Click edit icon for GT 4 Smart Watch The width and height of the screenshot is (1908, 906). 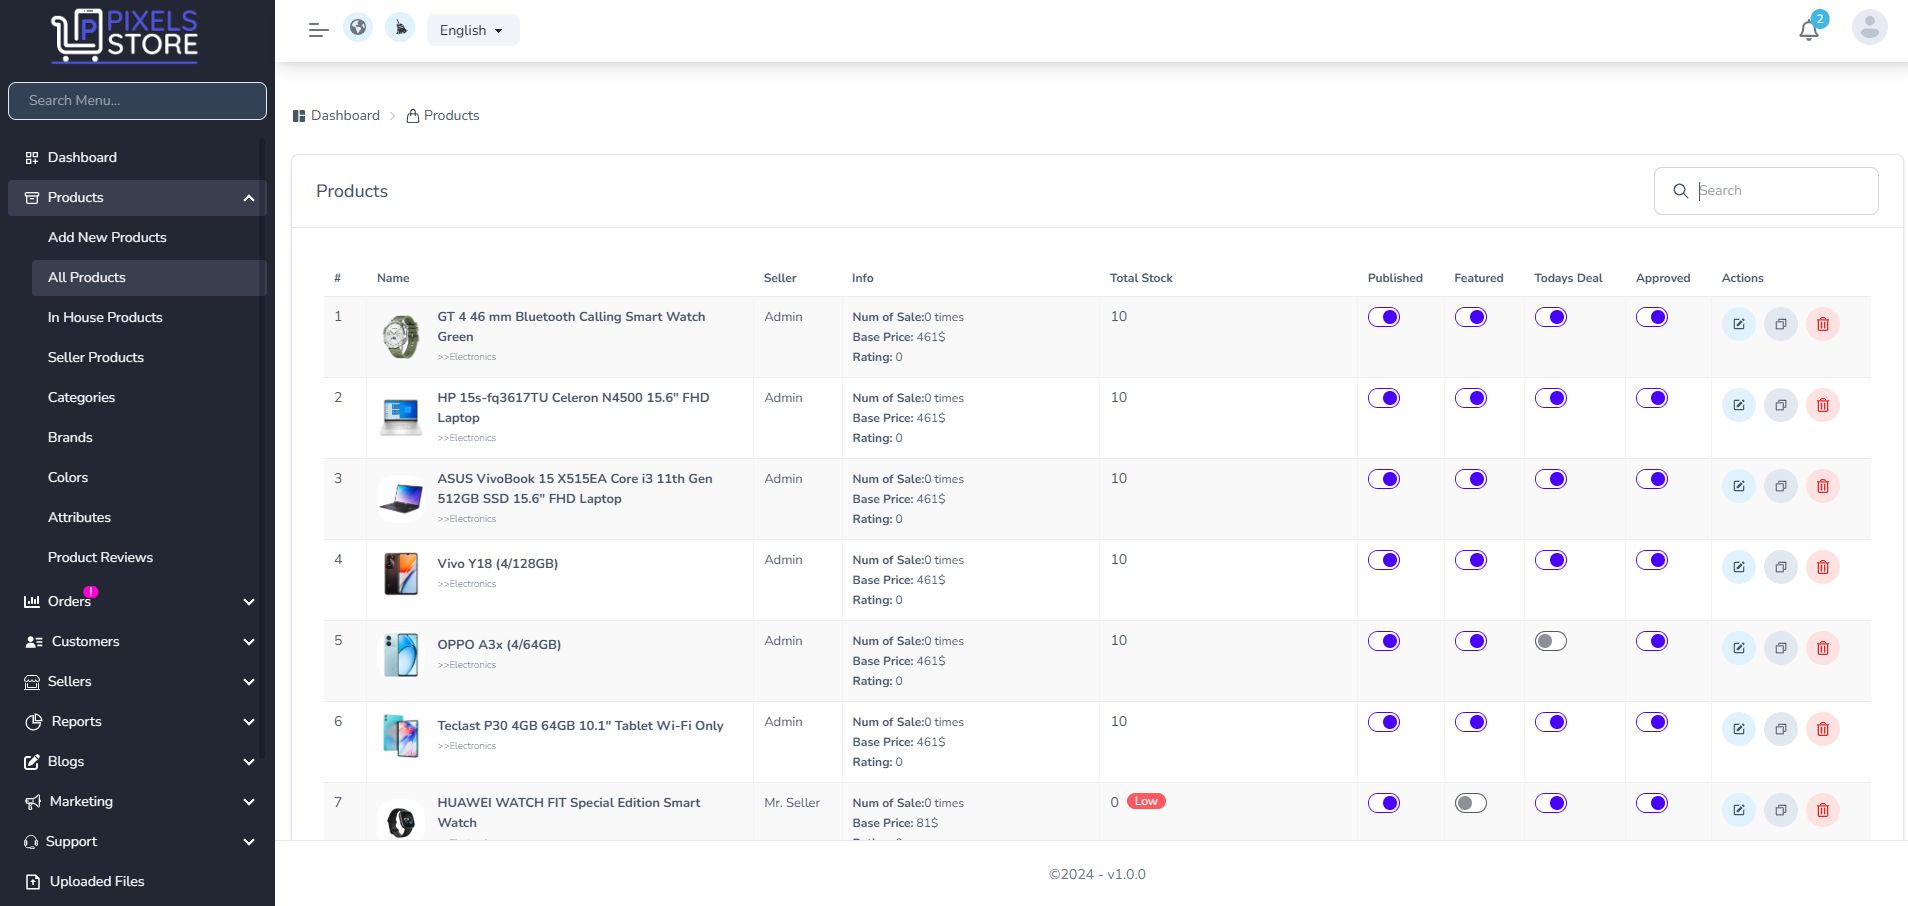point(1738,324)
